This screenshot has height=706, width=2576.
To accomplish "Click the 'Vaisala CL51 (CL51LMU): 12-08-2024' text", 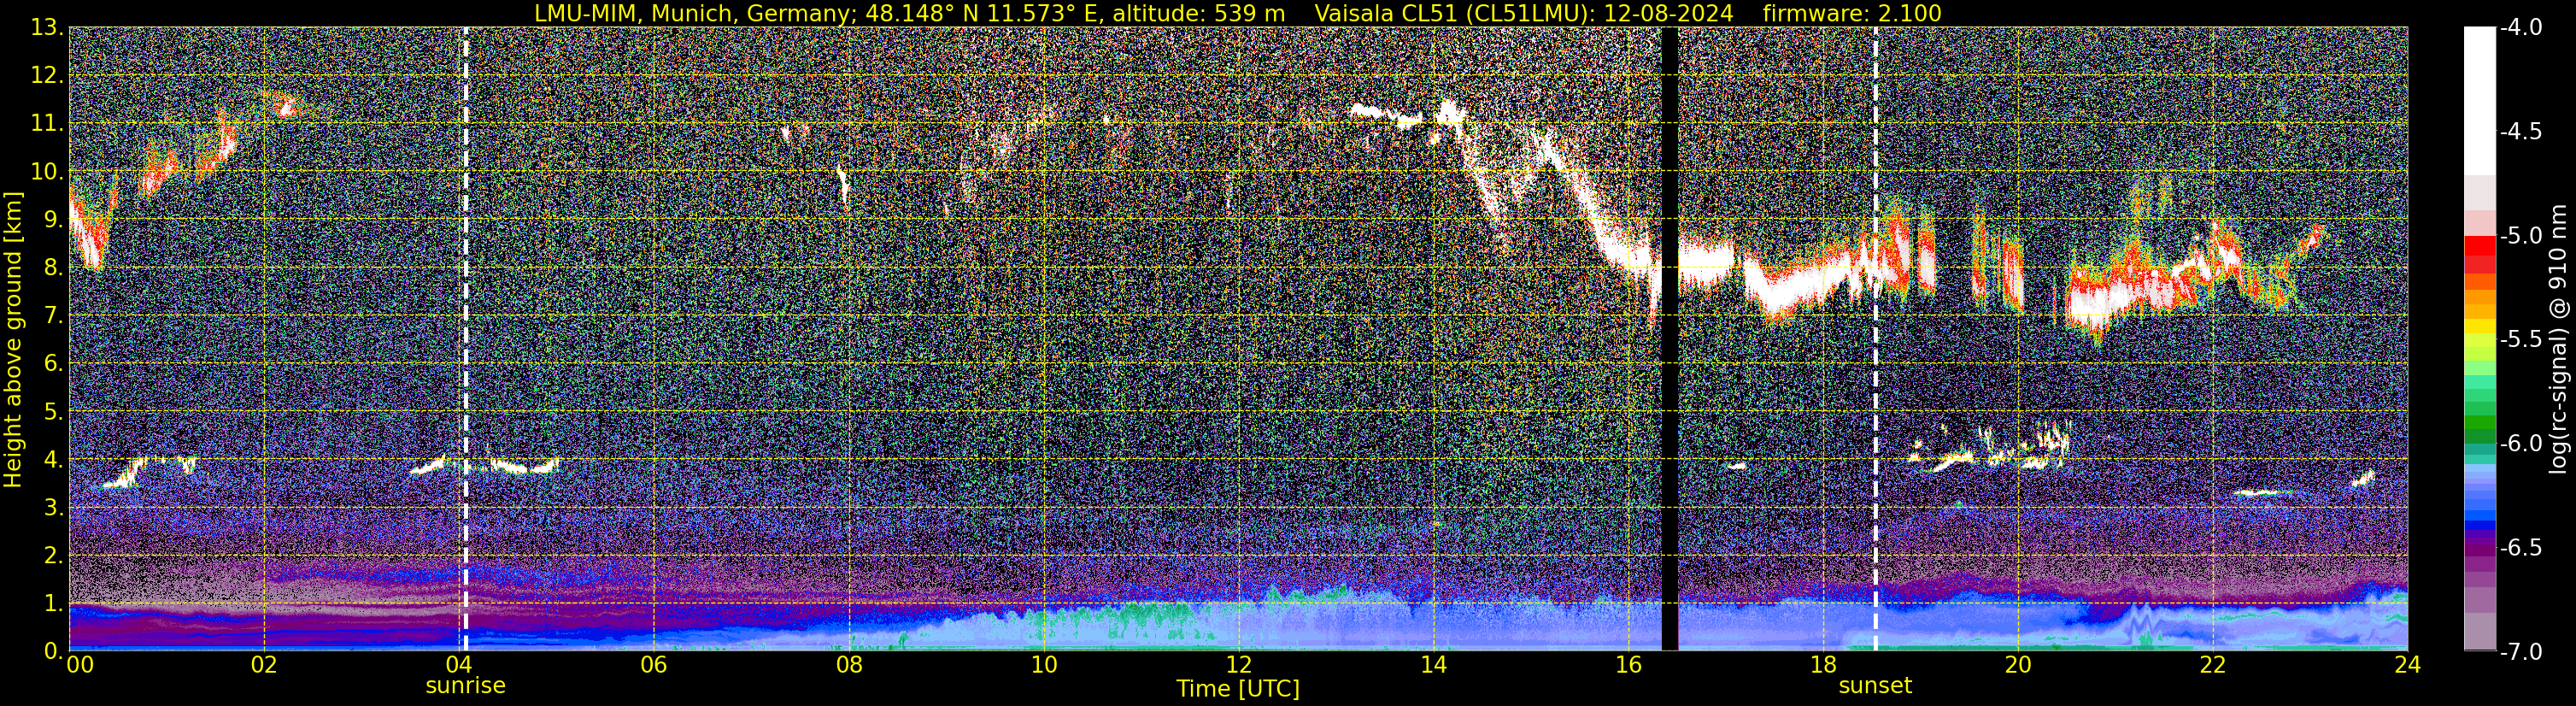I will point(1524,13).
